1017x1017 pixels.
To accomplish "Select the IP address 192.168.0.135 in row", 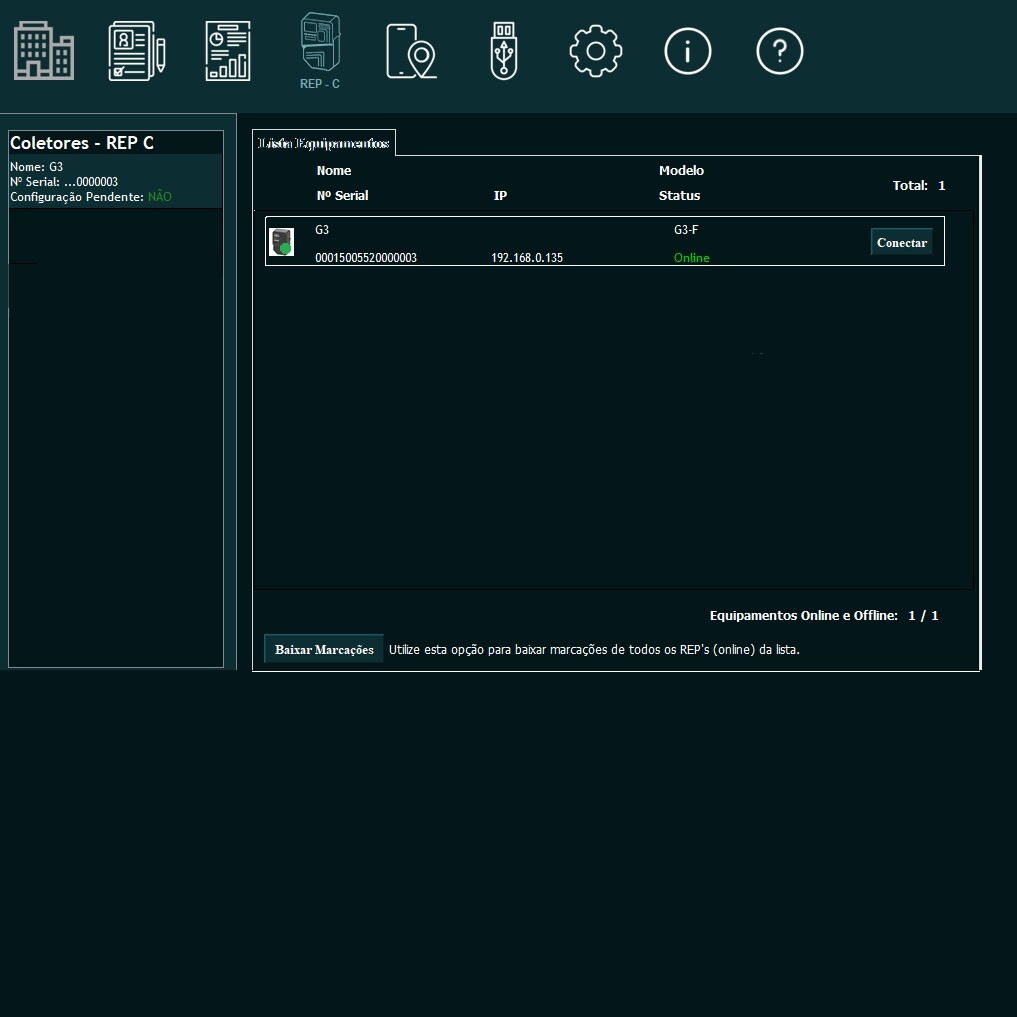I will (527, 258).
